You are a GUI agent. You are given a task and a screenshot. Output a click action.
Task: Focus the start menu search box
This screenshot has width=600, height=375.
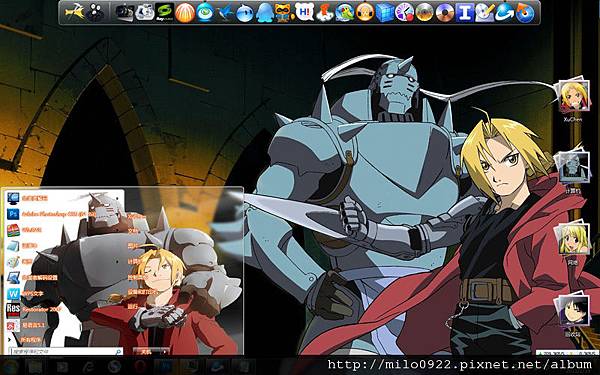(66, 351)
